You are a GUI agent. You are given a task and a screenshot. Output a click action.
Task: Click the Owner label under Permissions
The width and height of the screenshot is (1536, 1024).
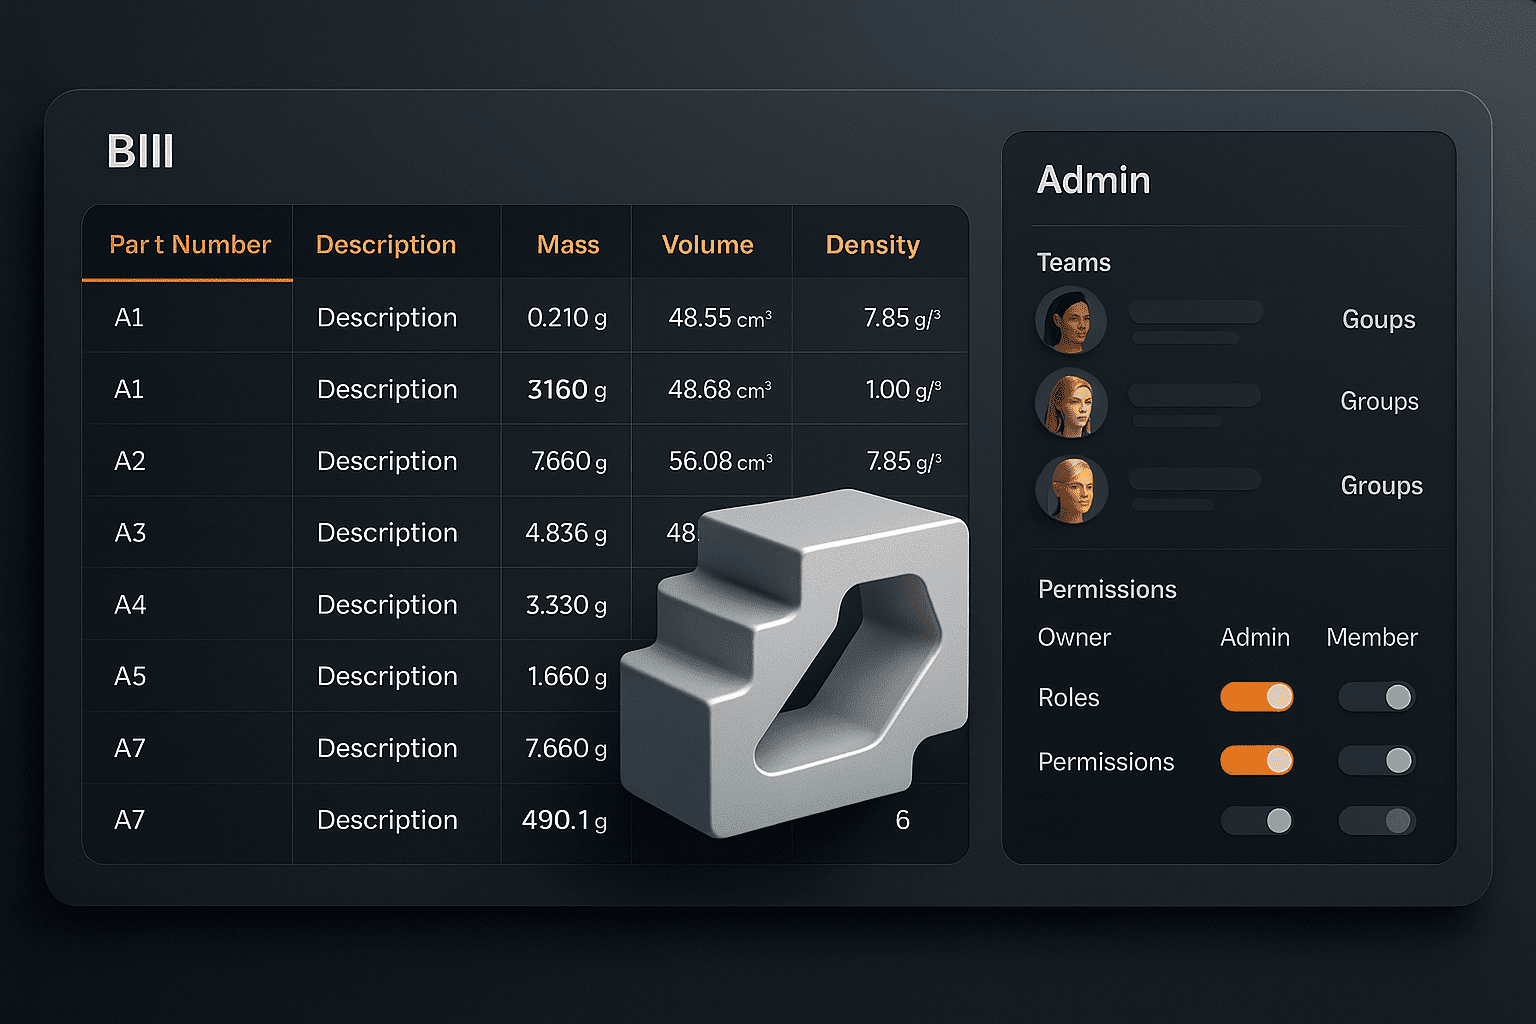point(1074,638)
